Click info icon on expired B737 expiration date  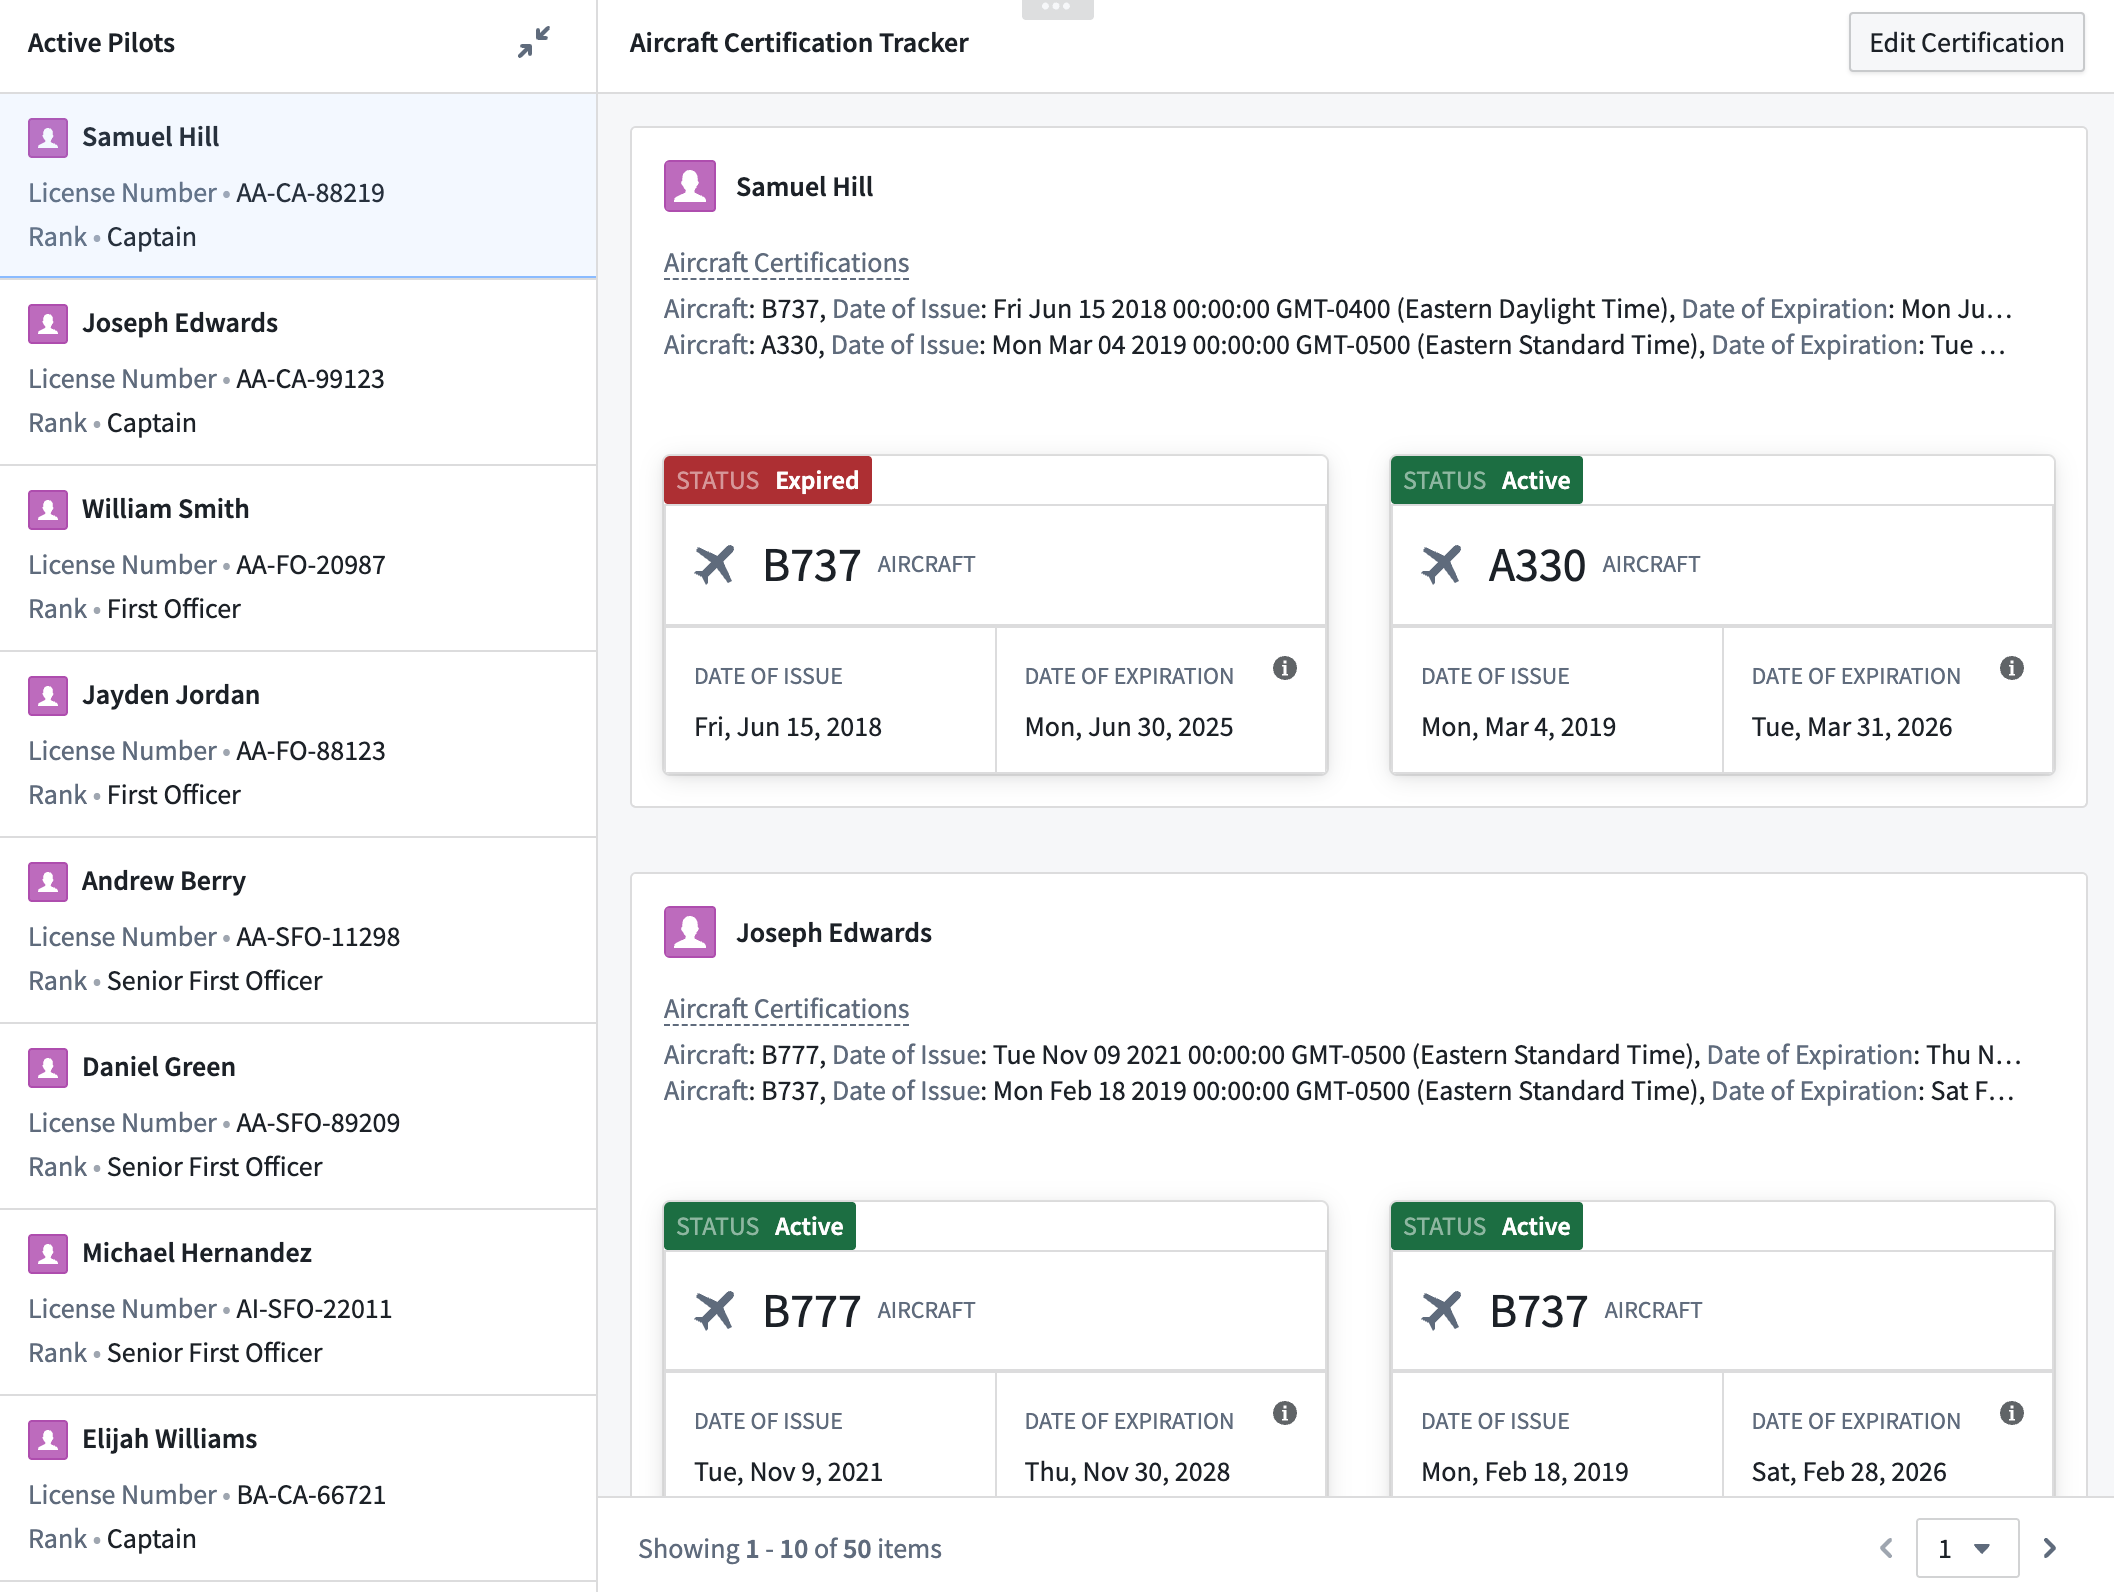[1285, 668]
